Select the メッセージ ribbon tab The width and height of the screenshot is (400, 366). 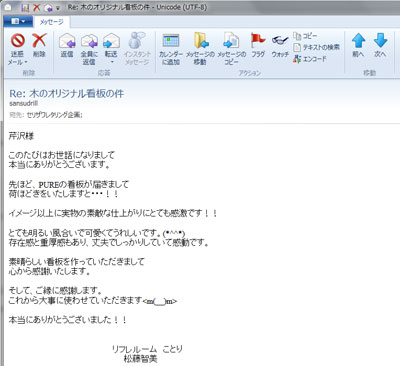click(x=52, y=22)
